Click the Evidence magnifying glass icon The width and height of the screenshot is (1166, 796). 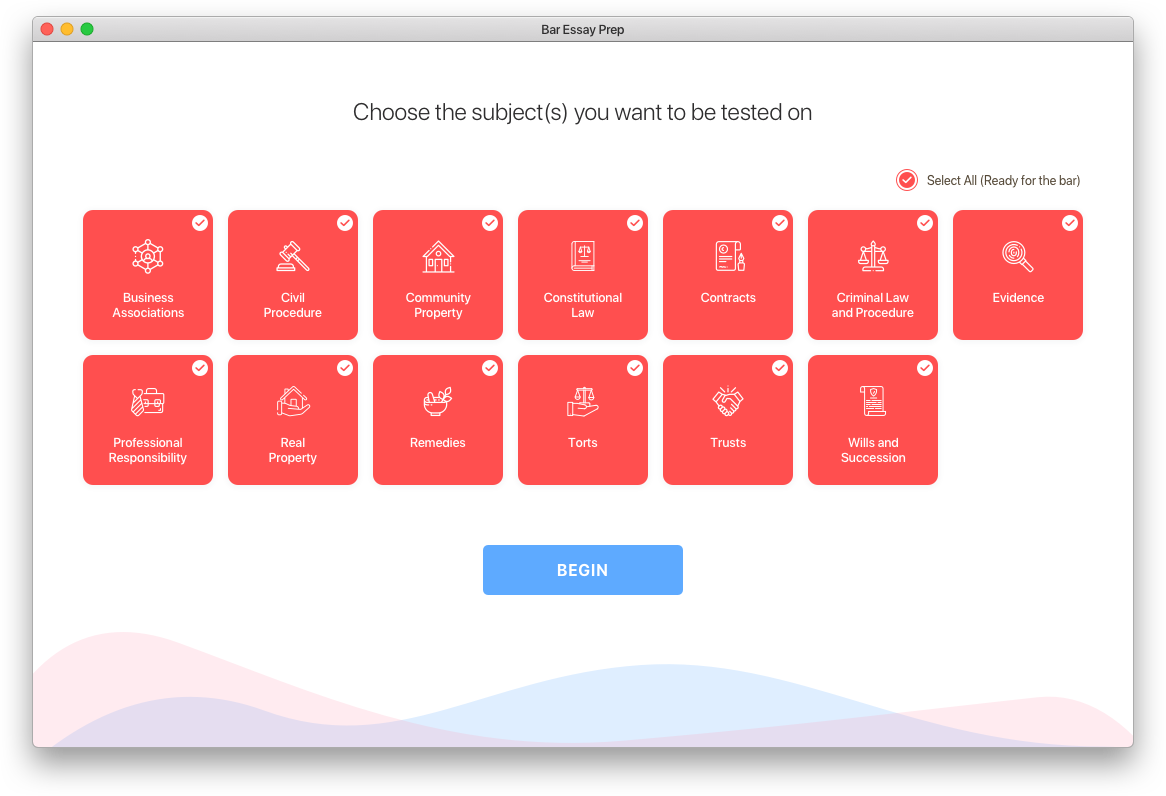(x=1018, y=257)
